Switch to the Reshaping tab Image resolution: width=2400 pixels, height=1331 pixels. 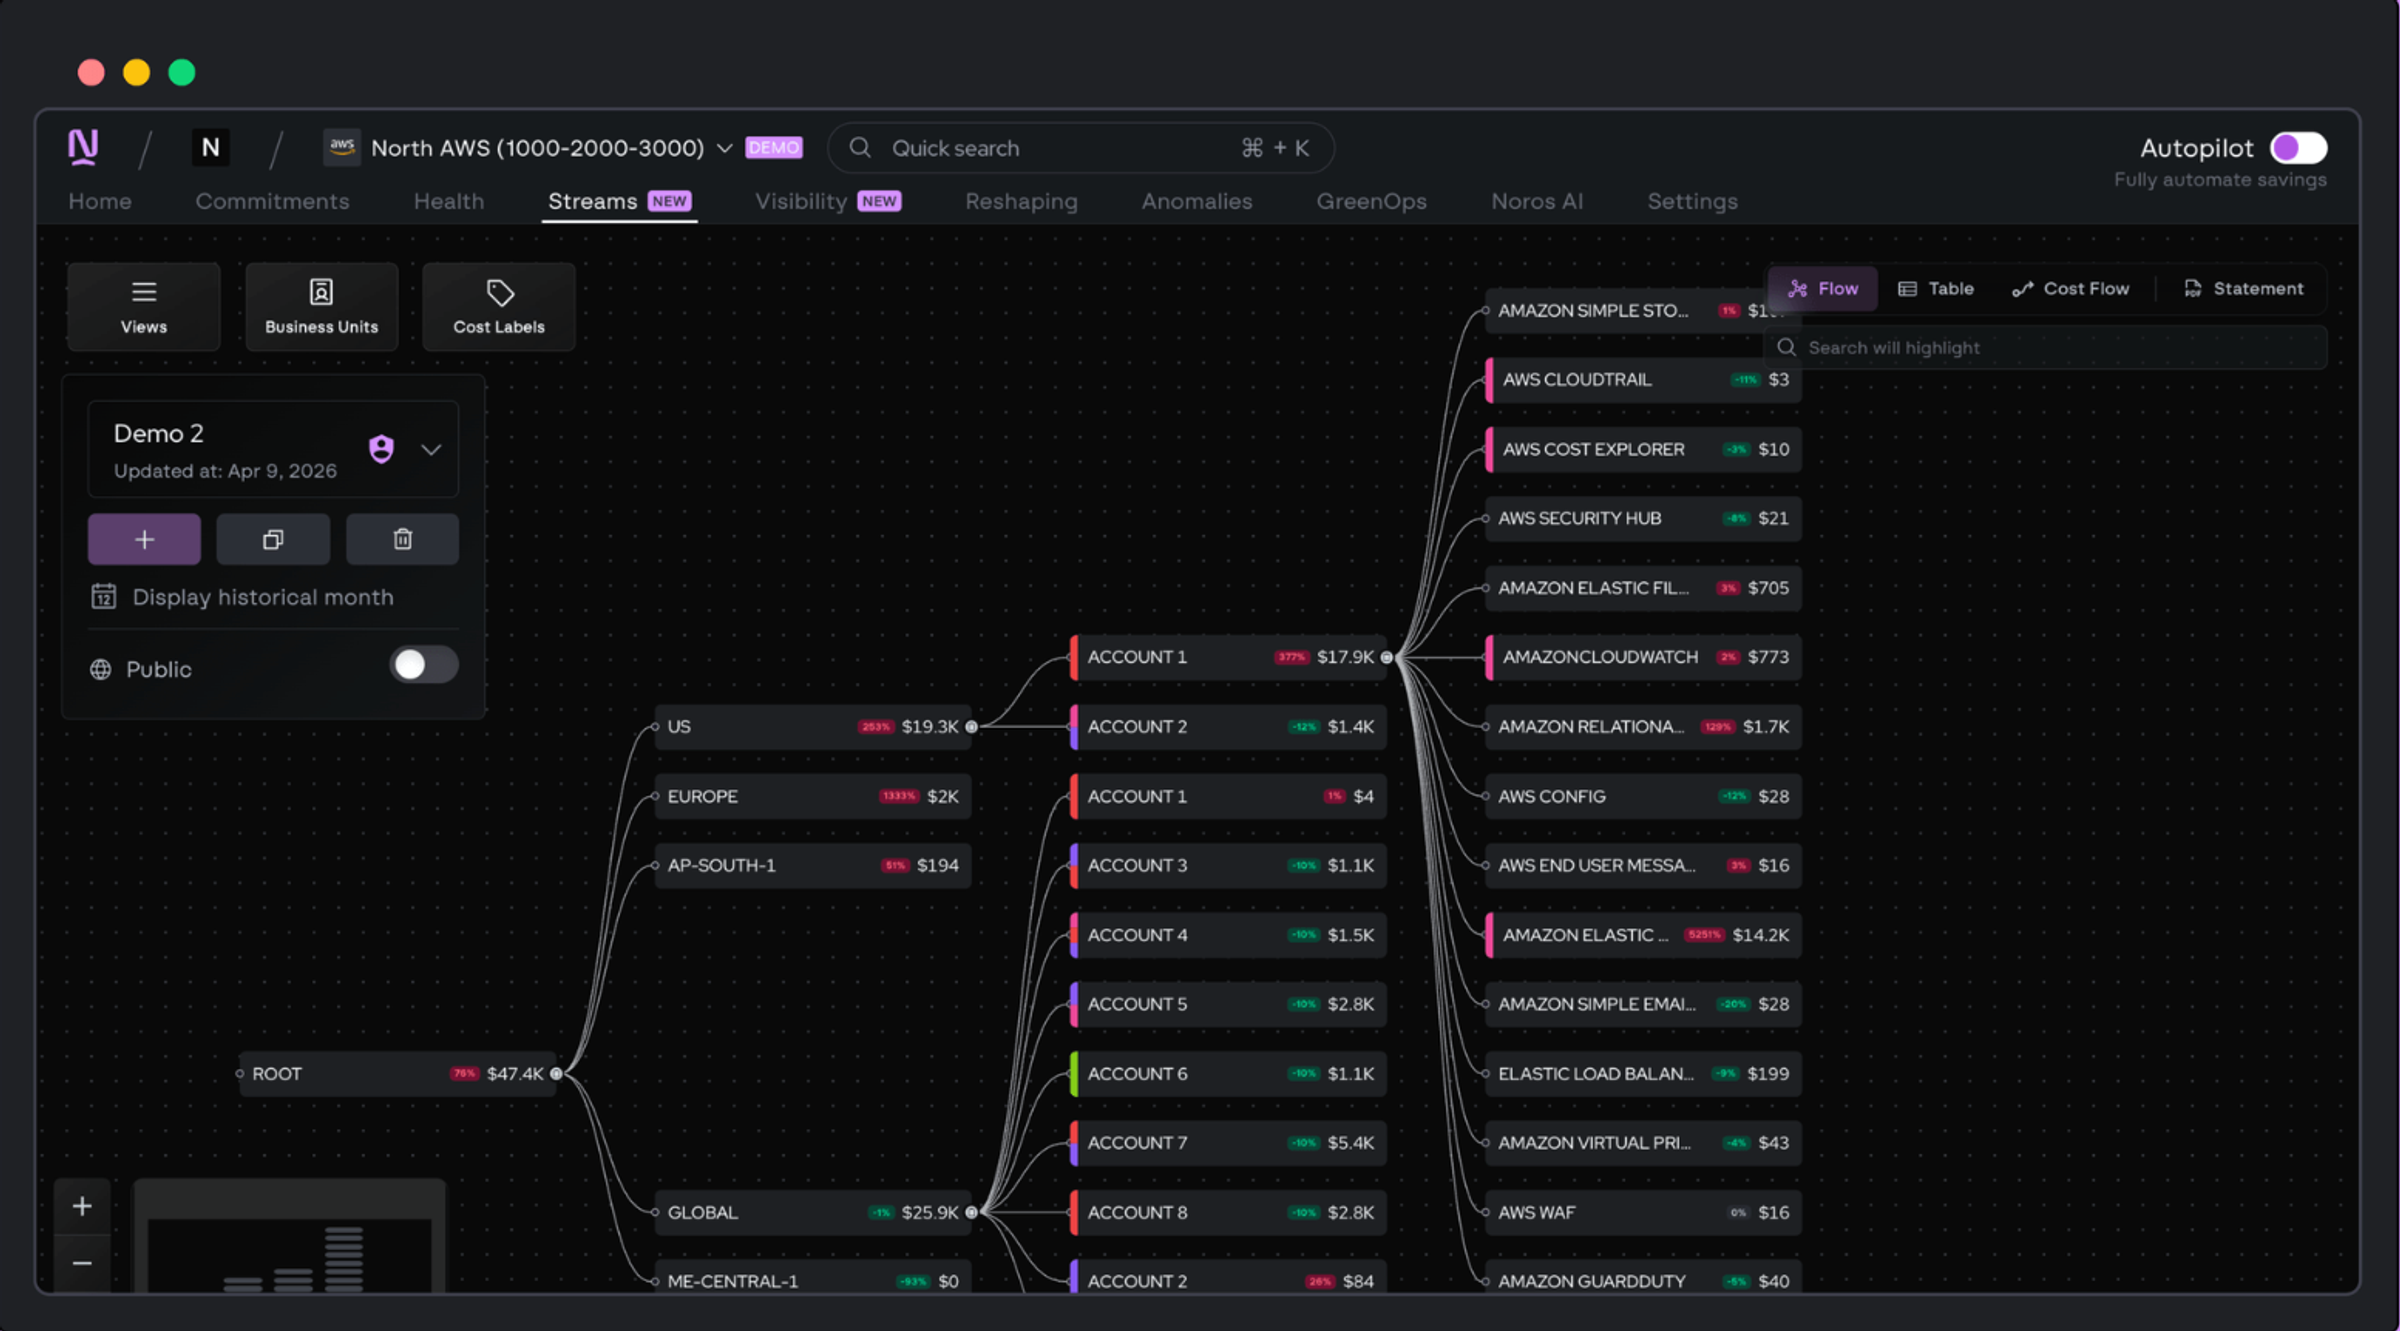coord(1021,201)
